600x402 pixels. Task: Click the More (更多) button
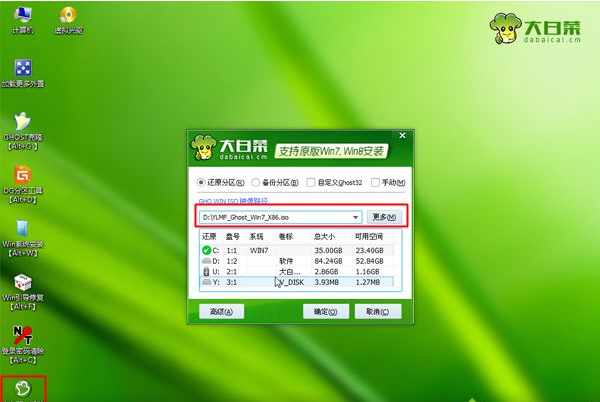(384, 217)
